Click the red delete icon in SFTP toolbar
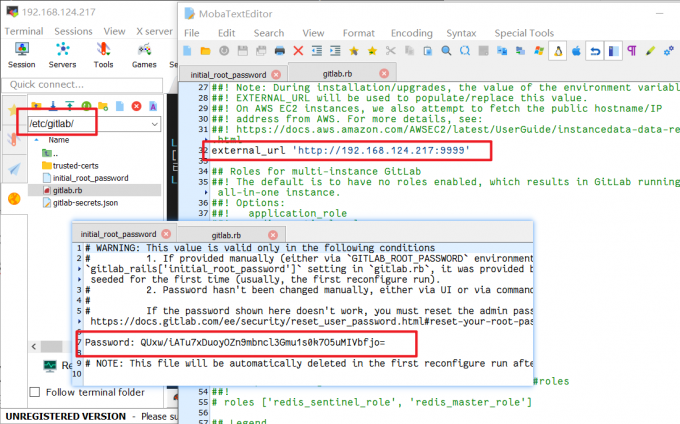The image size is (680, 424). tap(136, 105)
